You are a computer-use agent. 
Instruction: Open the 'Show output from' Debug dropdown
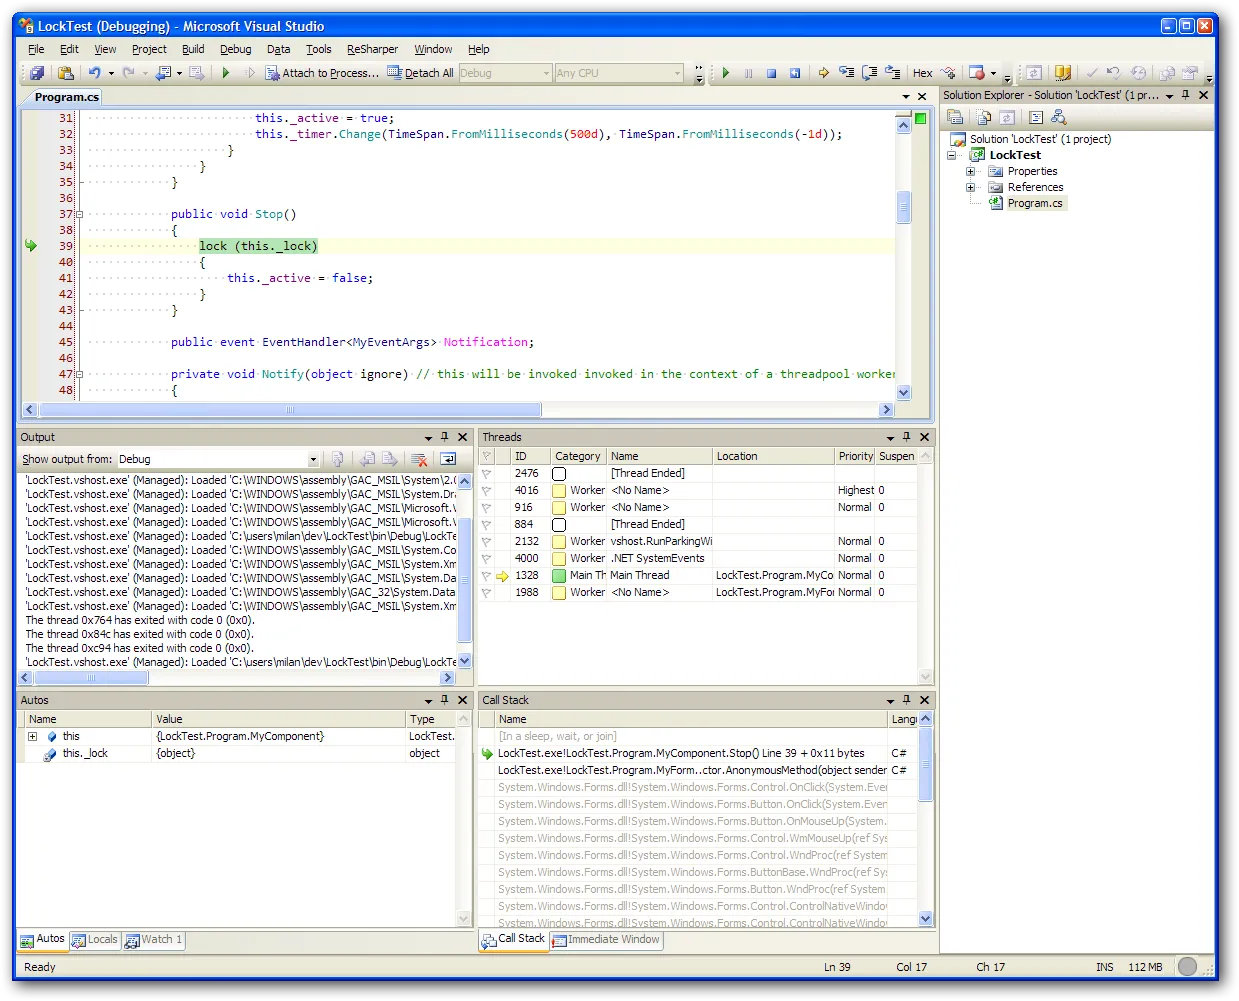point(313,460)
